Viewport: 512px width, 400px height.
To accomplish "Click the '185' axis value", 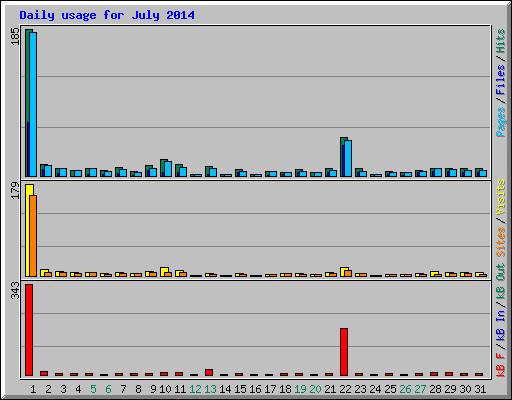I will point(15,36).
